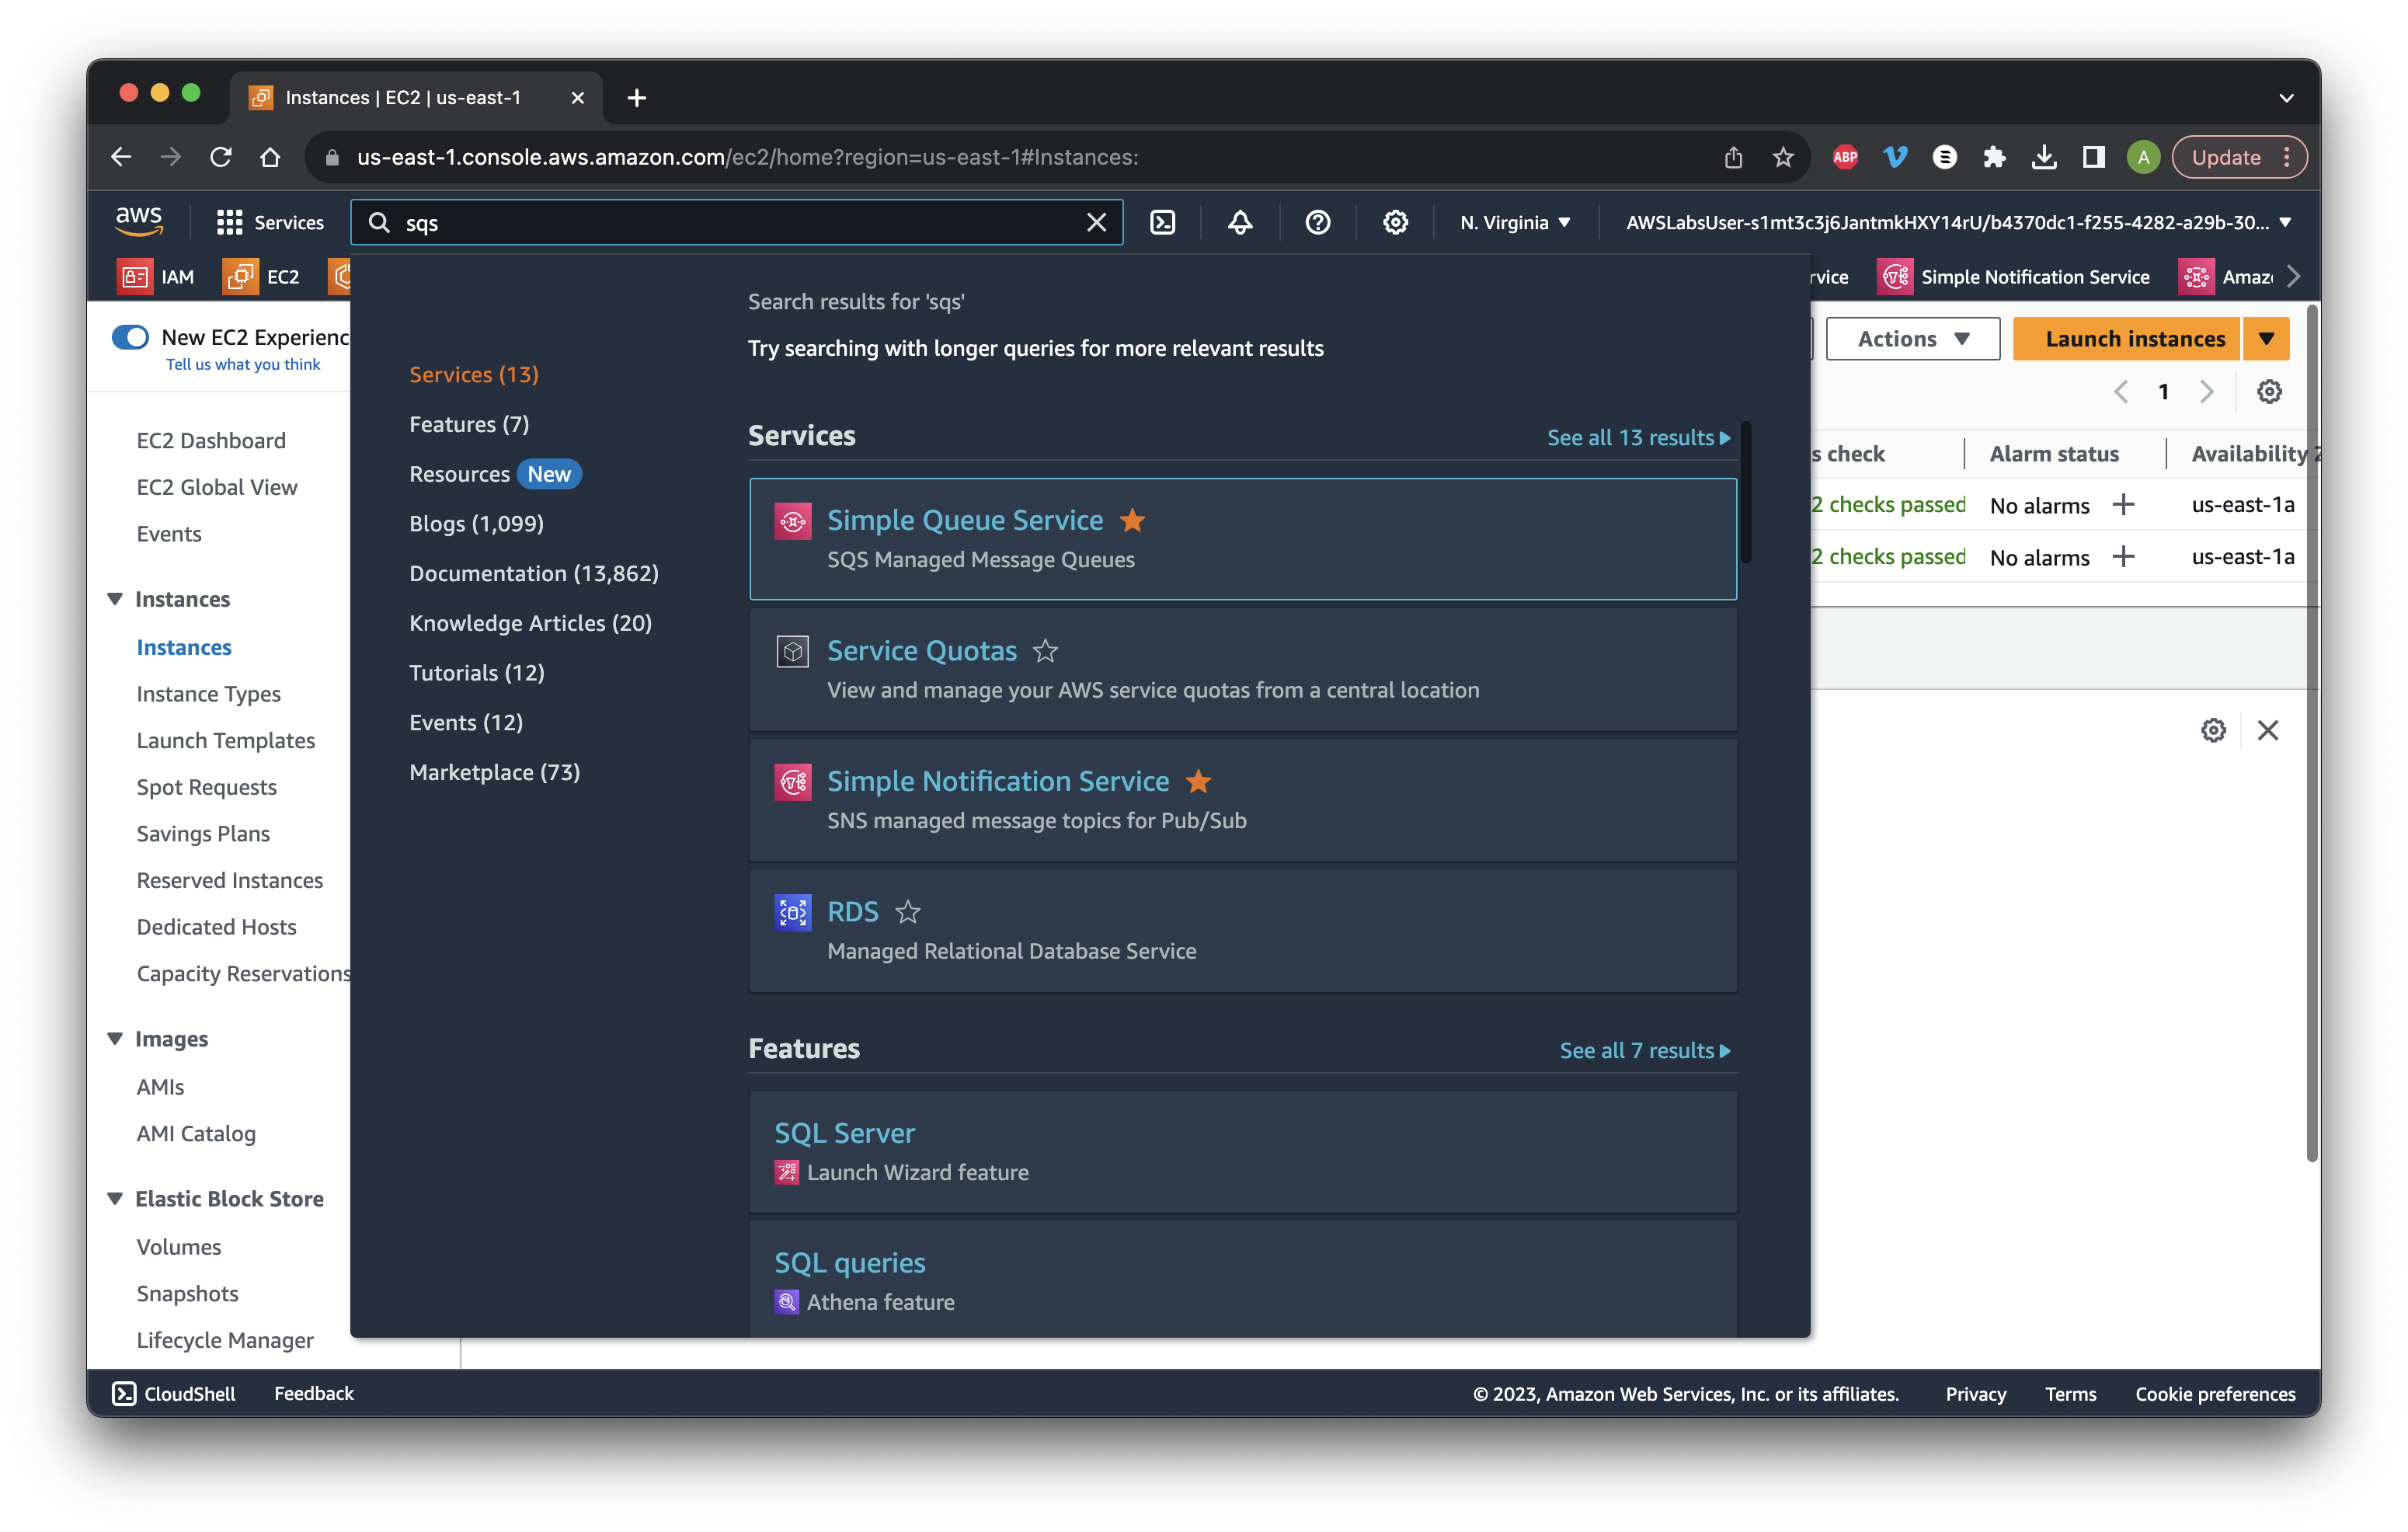Add alarm plus for second instance row
2408x1532 pixels.
click(2124, 557)
